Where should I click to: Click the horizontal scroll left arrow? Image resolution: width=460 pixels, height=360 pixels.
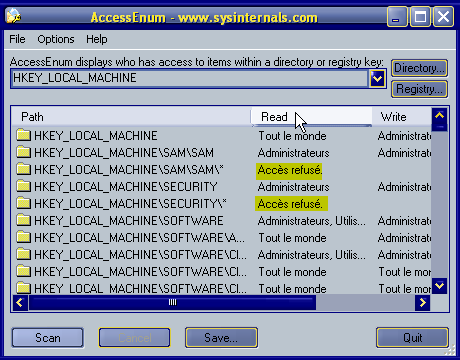coord(20,303)
